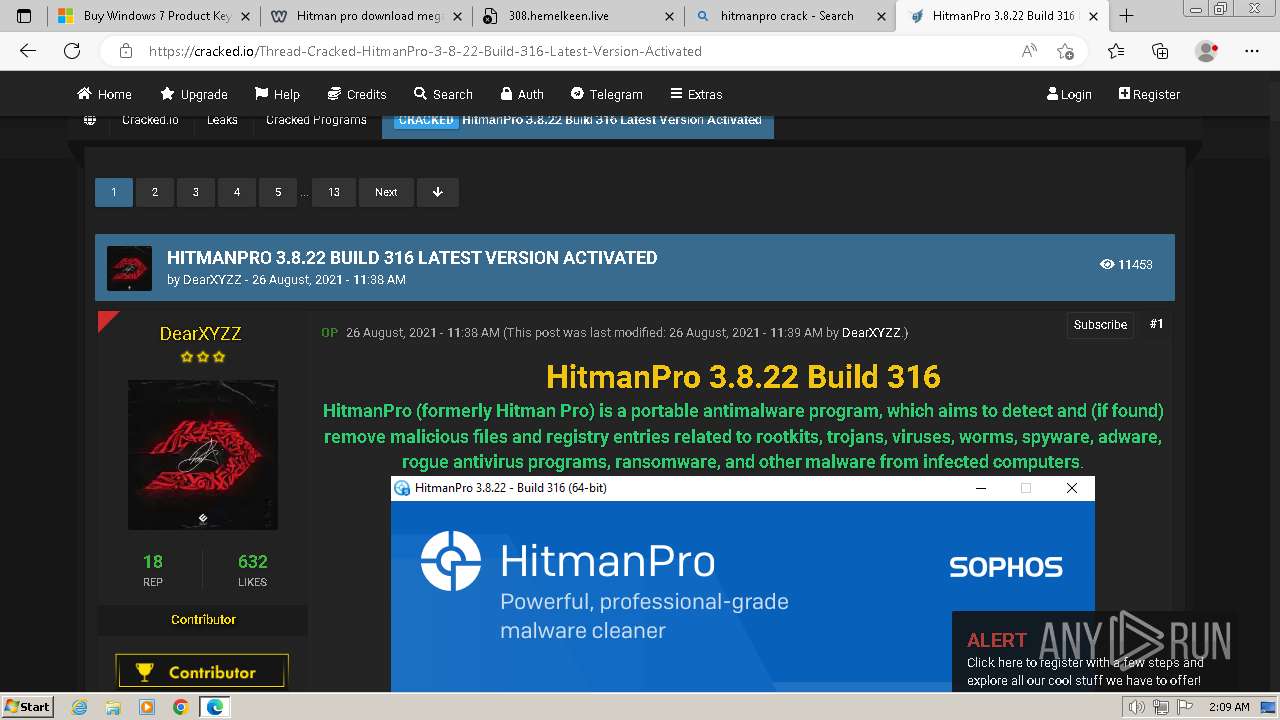Screen dimensions: 1280x720
Task: Open the Credits menu item
Action: point(357,94)
